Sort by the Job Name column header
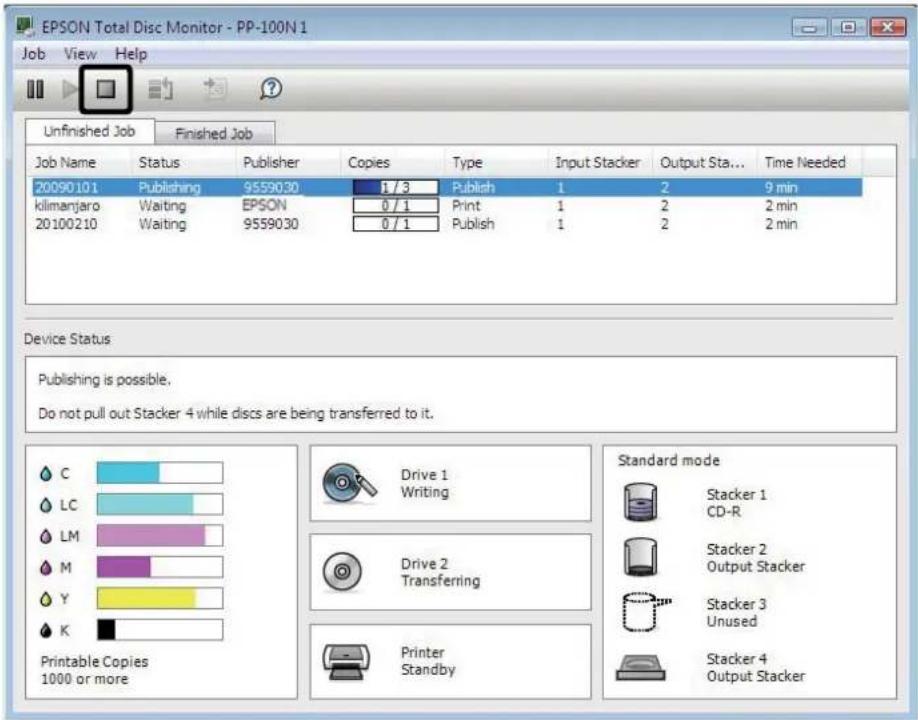918x720 pixels. click(78, 162)
